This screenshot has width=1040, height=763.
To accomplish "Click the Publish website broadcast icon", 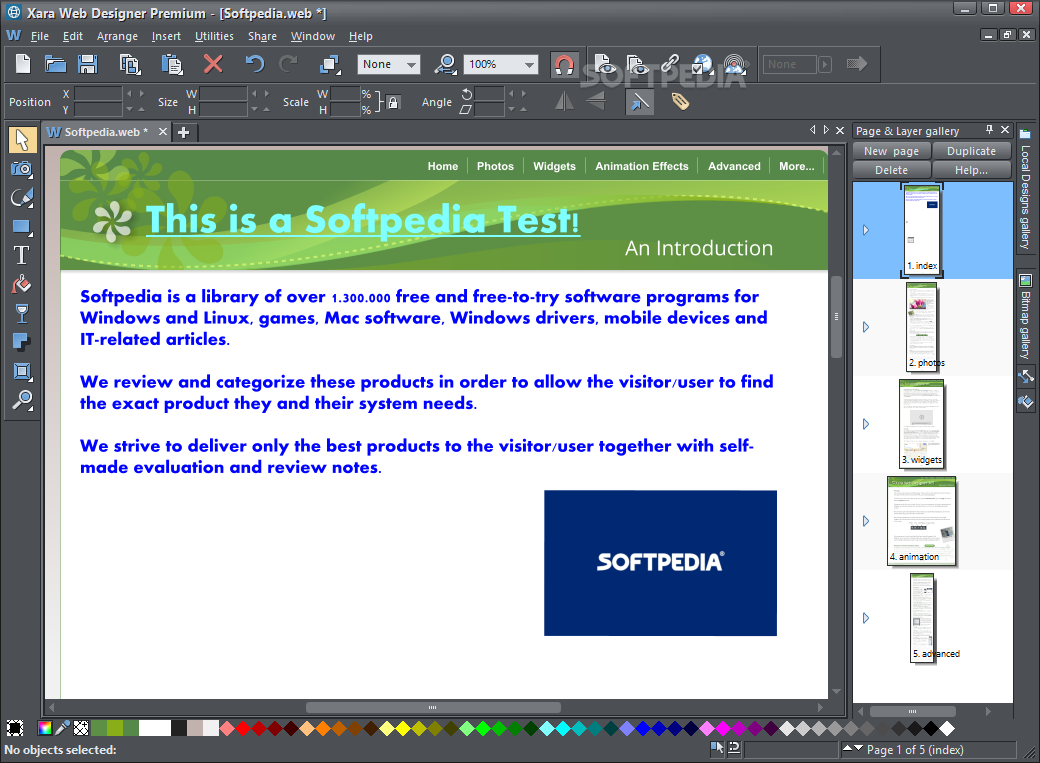I will (735, 64).
